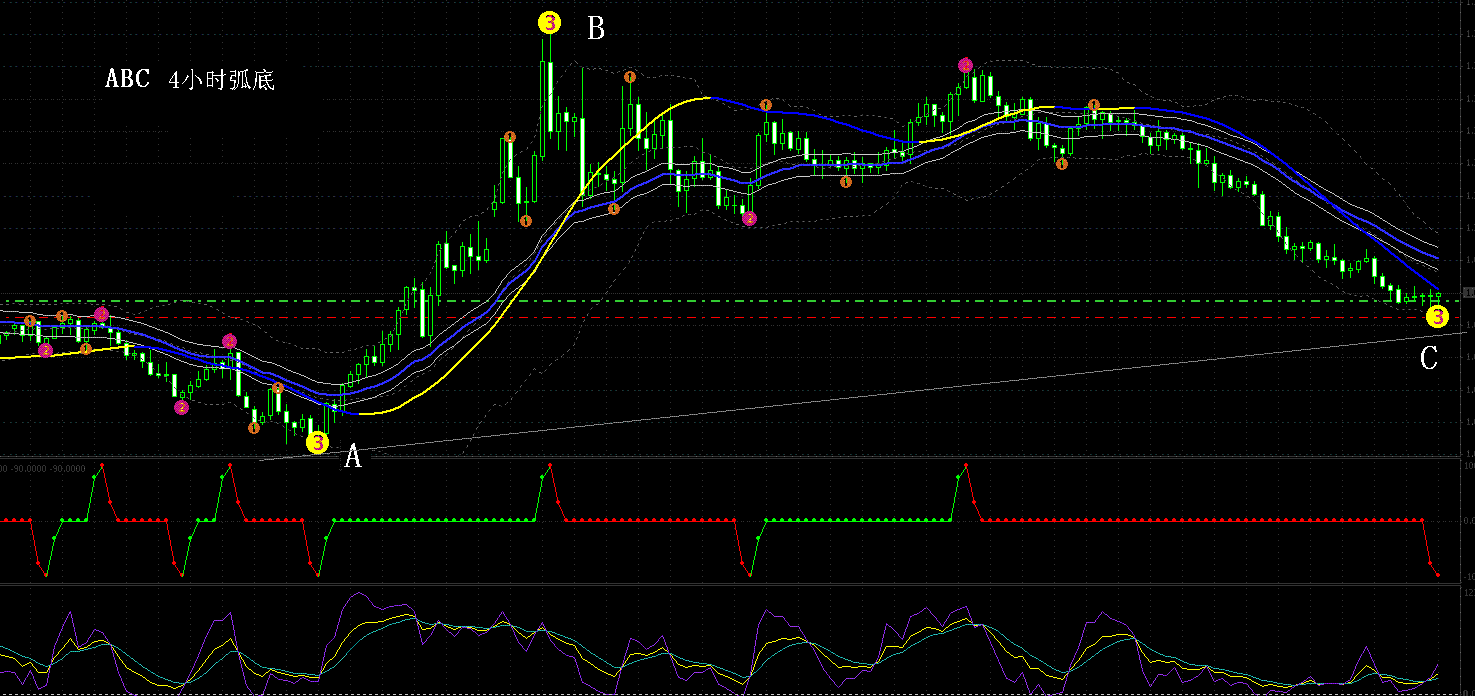Select the "ABC 4小时弧底" chart text label

(190, 80)
